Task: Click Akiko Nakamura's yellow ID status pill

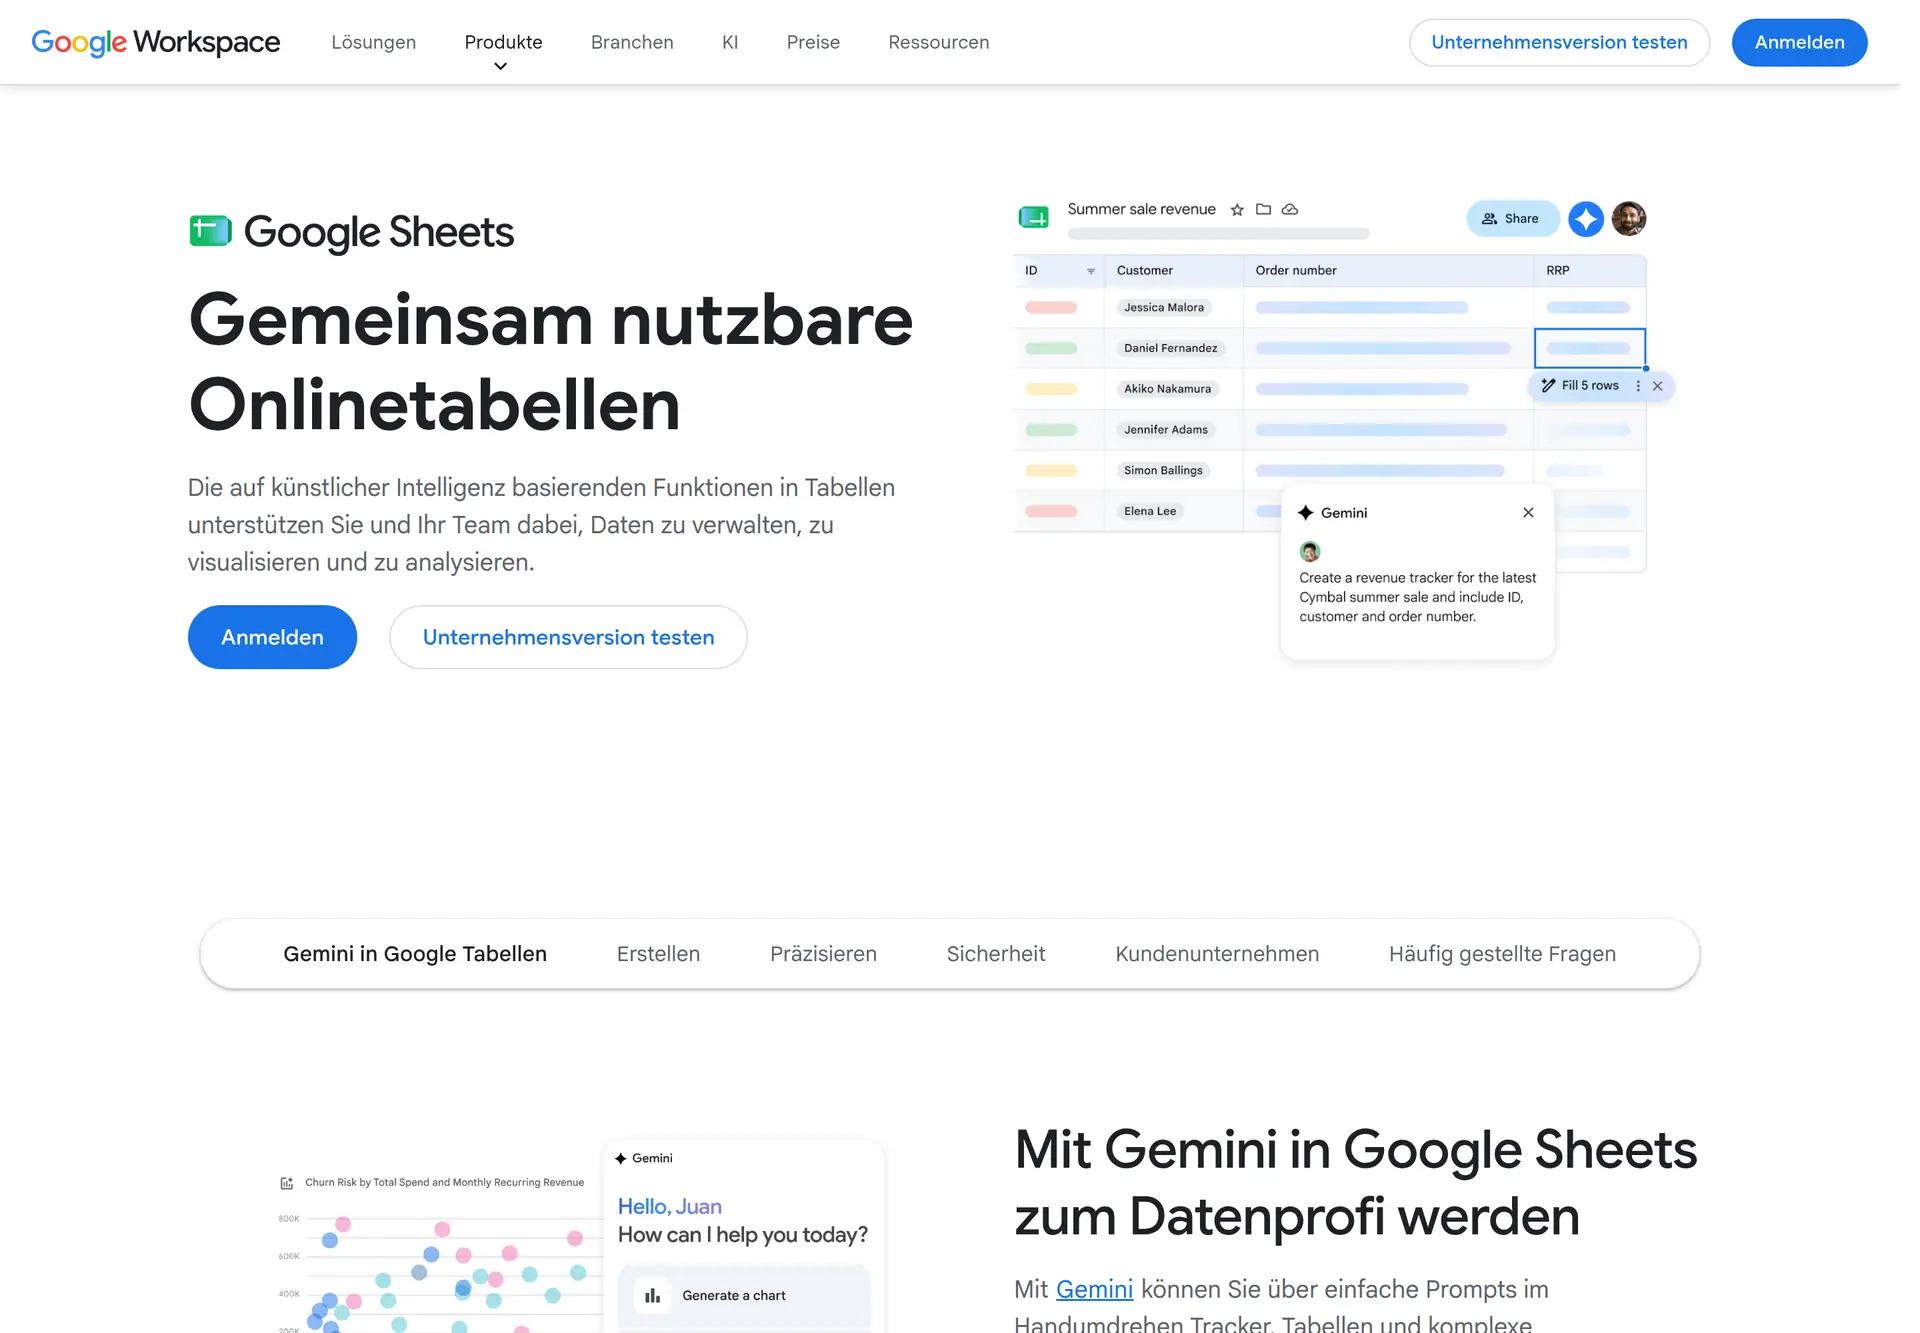Action: tap(1051, 389)
